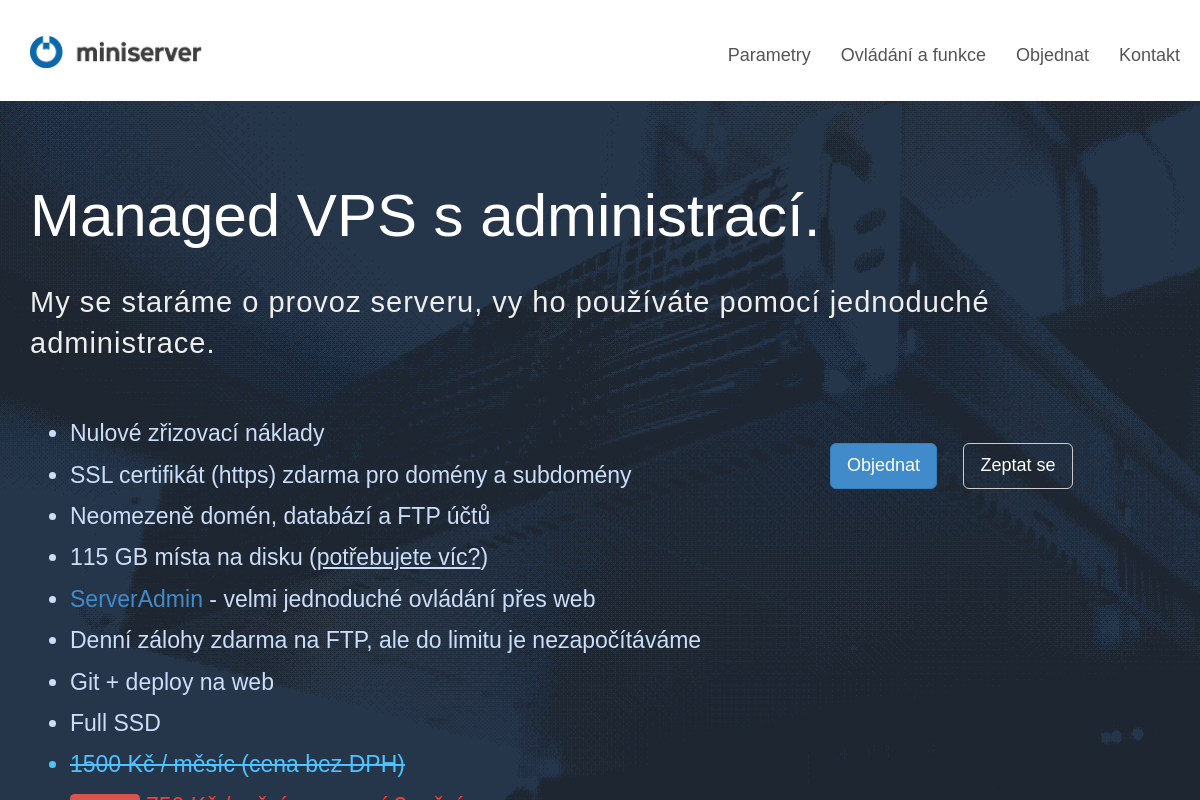Click the hero subtitle about jednoduché administrace
1200x800 pixels.
pyautogui.click(x=509, y=321)
